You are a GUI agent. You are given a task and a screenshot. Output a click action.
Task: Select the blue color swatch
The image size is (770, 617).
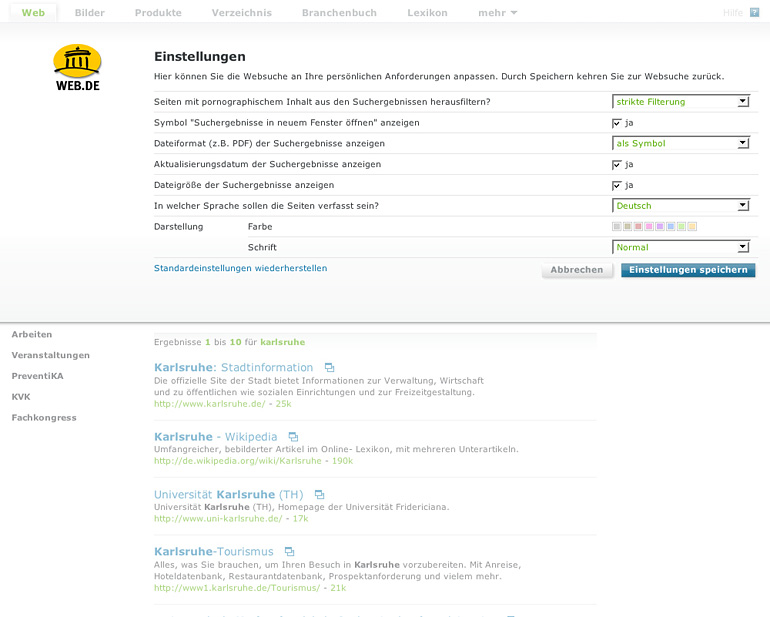[671, 226]
